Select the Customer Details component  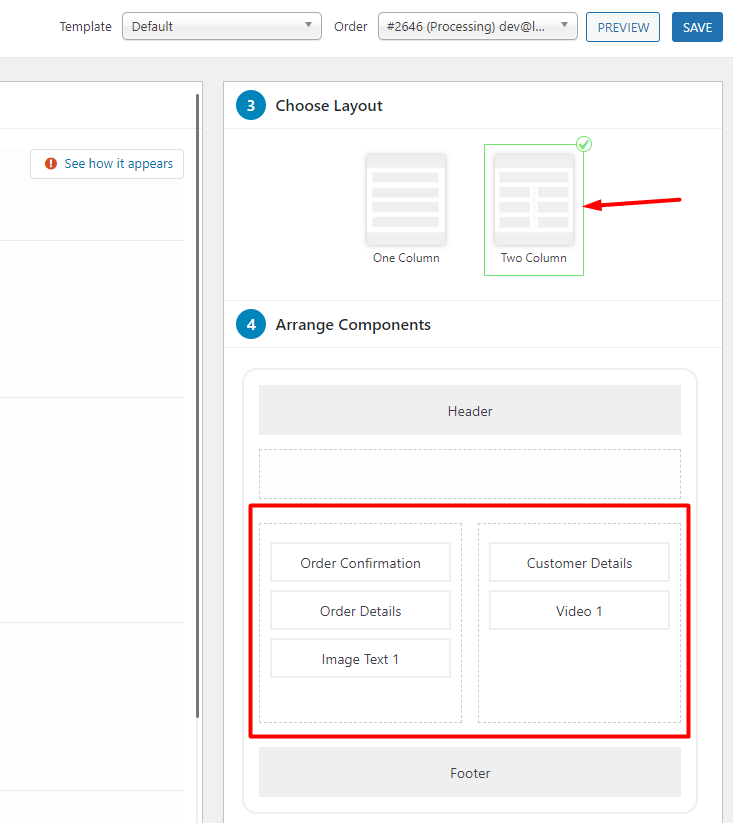click(x=579, y=563)
